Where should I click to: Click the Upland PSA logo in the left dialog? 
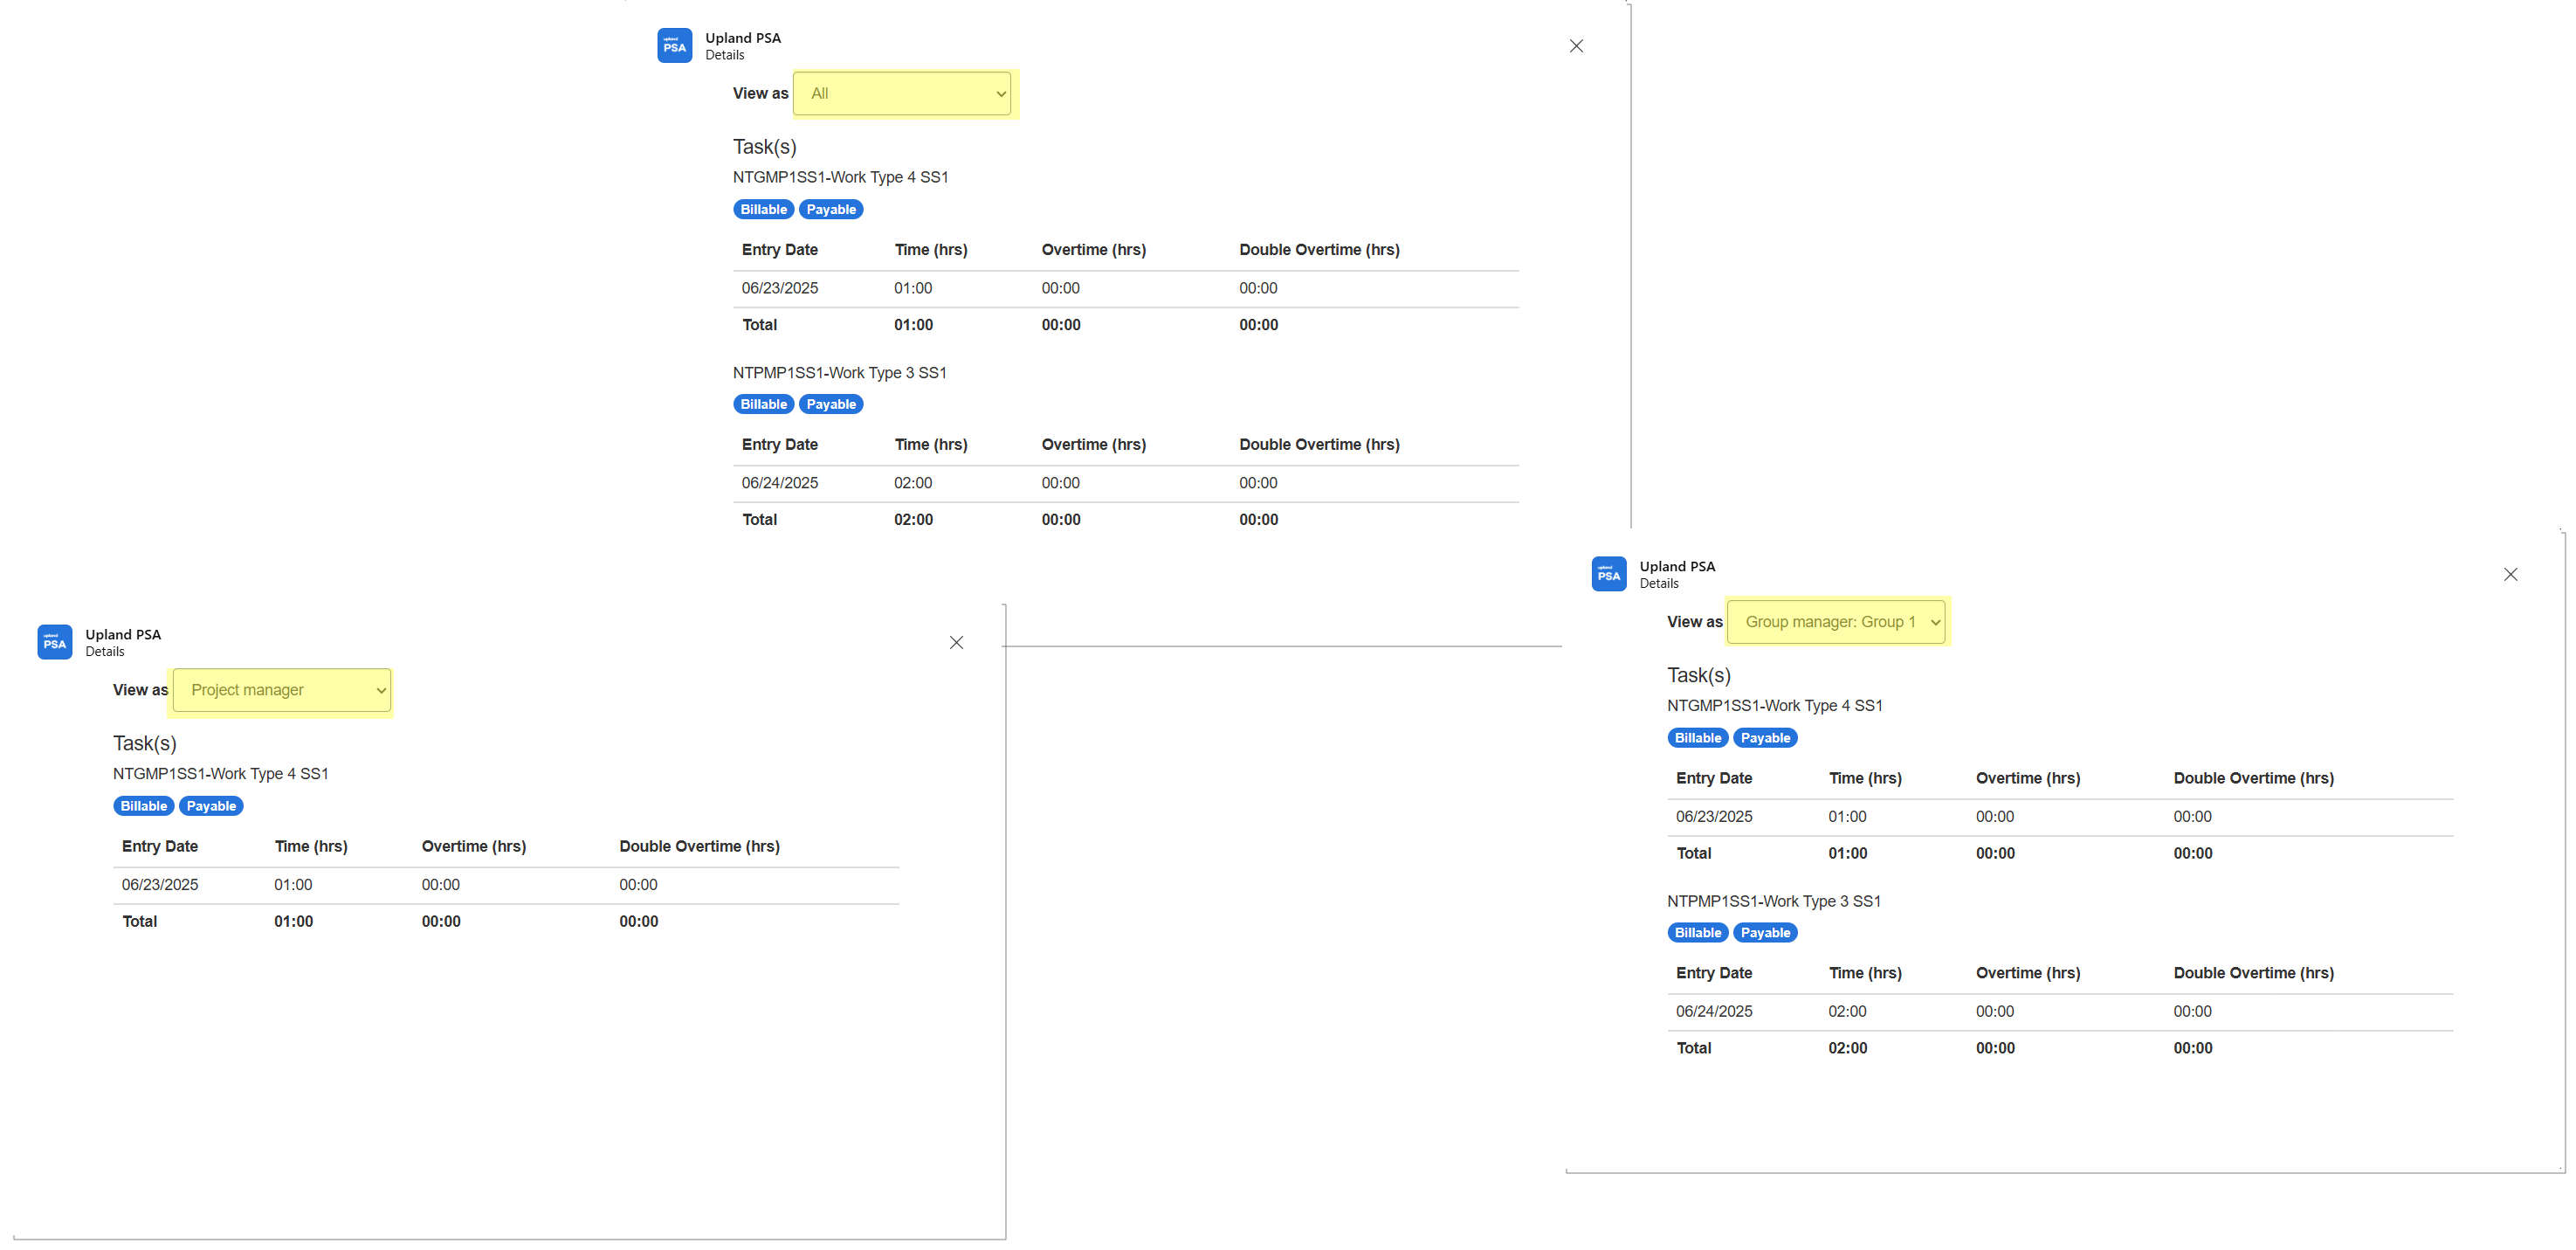pos(55,642)
